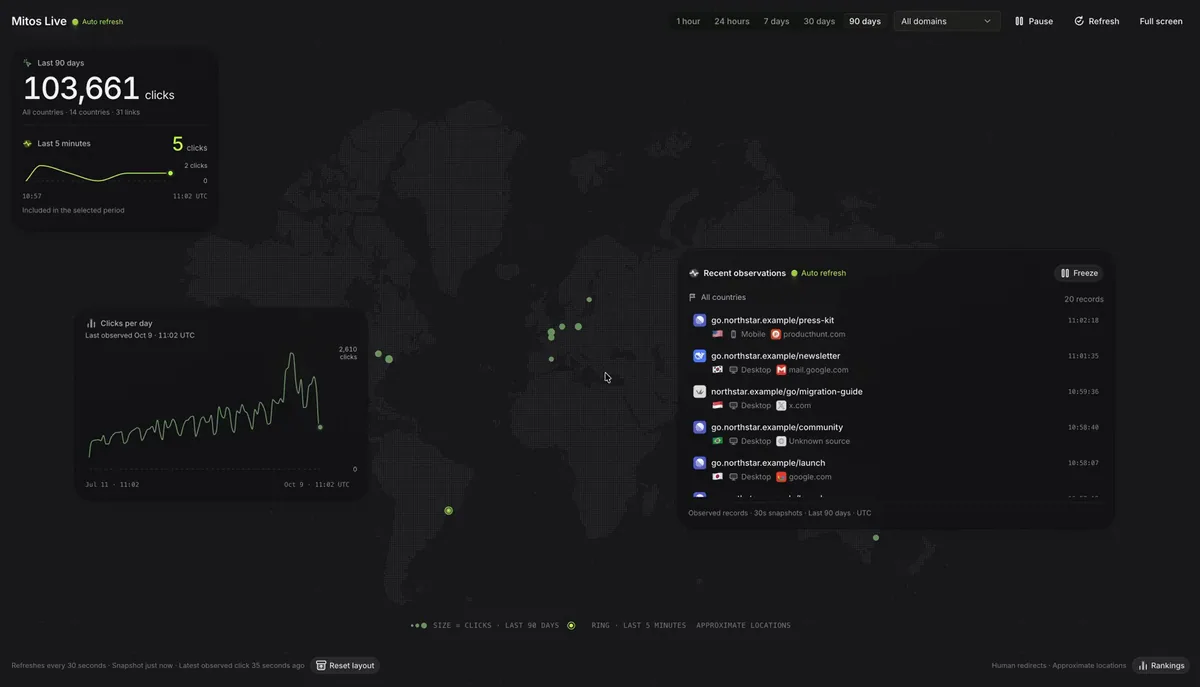The image size is (1200, 687).
Task: Click the South America ringed map dot
Action: coord(448,510)
